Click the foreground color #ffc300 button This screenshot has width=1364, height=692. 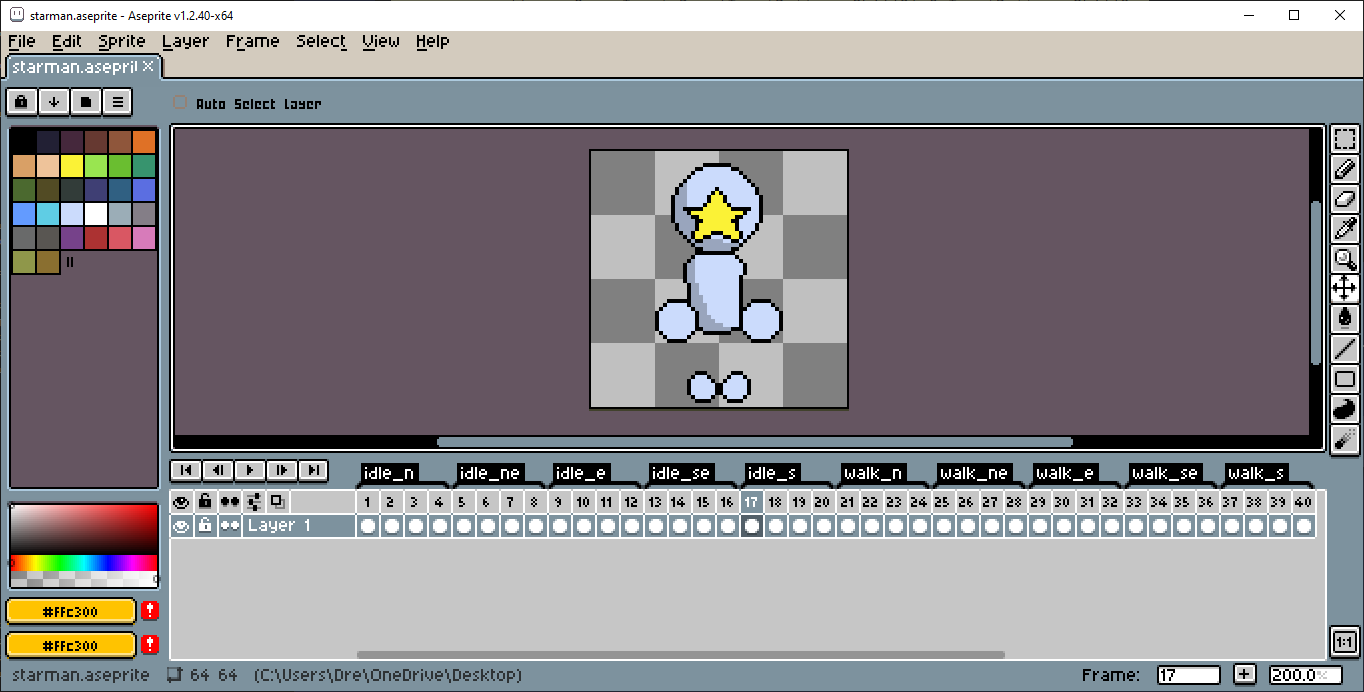coord(71,611)
